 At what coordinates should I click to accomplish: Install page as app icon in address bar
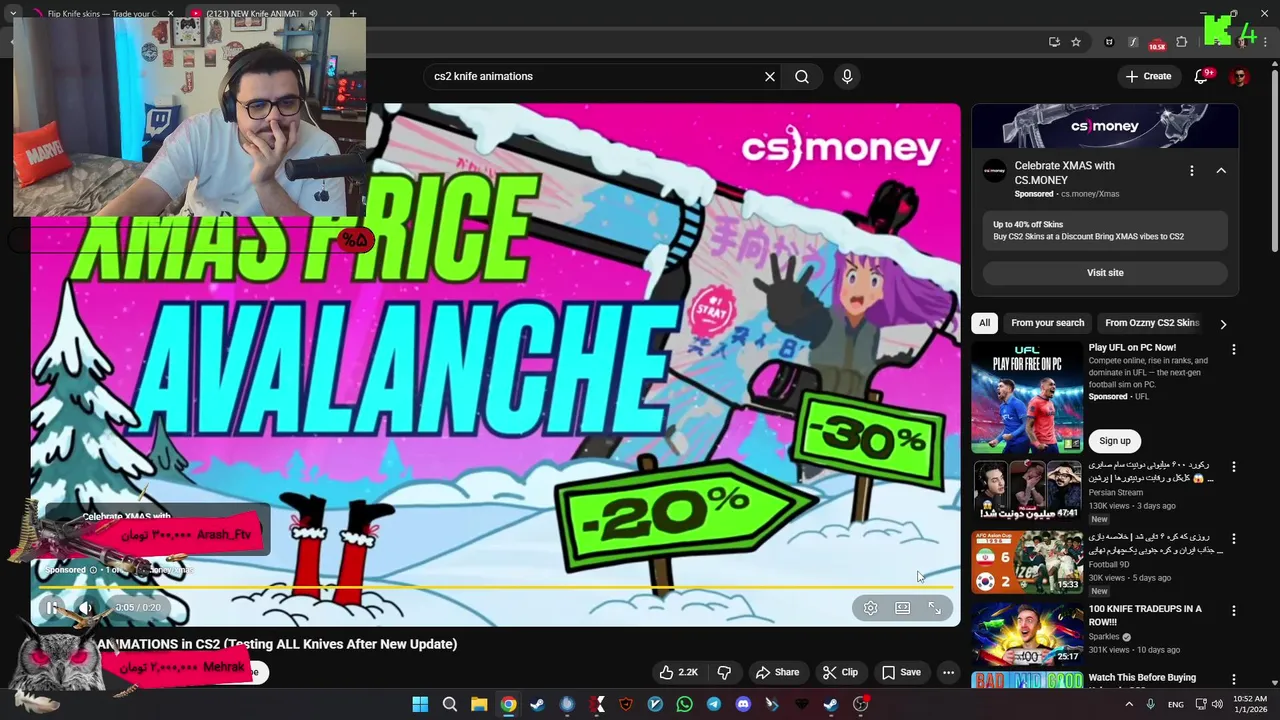coord(1054,42)
